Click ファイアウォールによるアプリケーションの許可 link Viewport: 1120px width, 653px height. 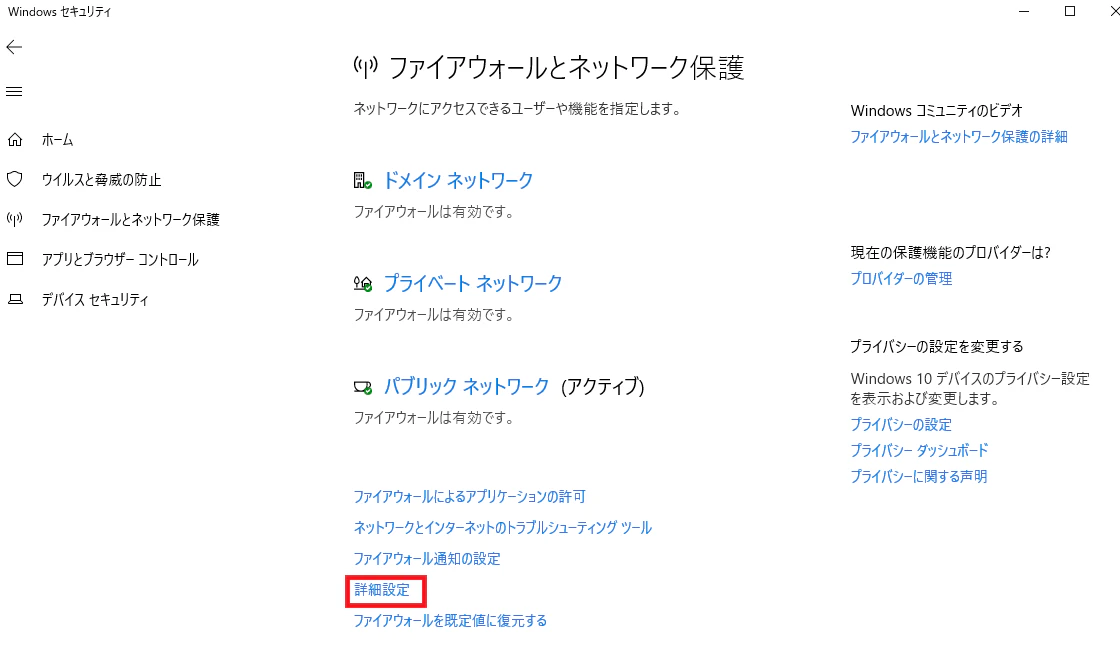point(470,497)
